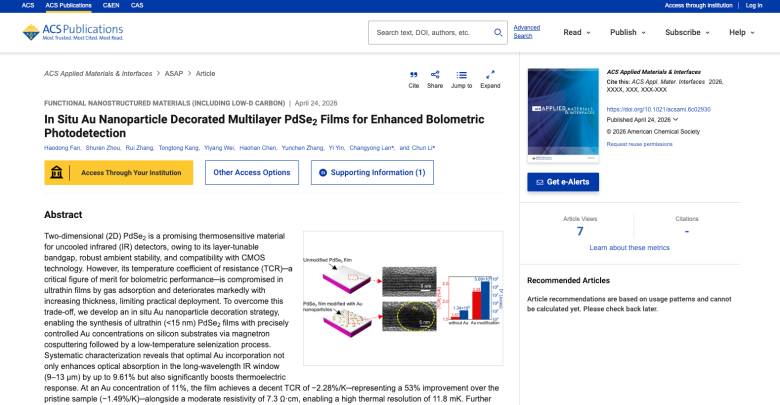780x405 pixels.
Task: Open author Rui Zhang
Action: coord(140,148)
